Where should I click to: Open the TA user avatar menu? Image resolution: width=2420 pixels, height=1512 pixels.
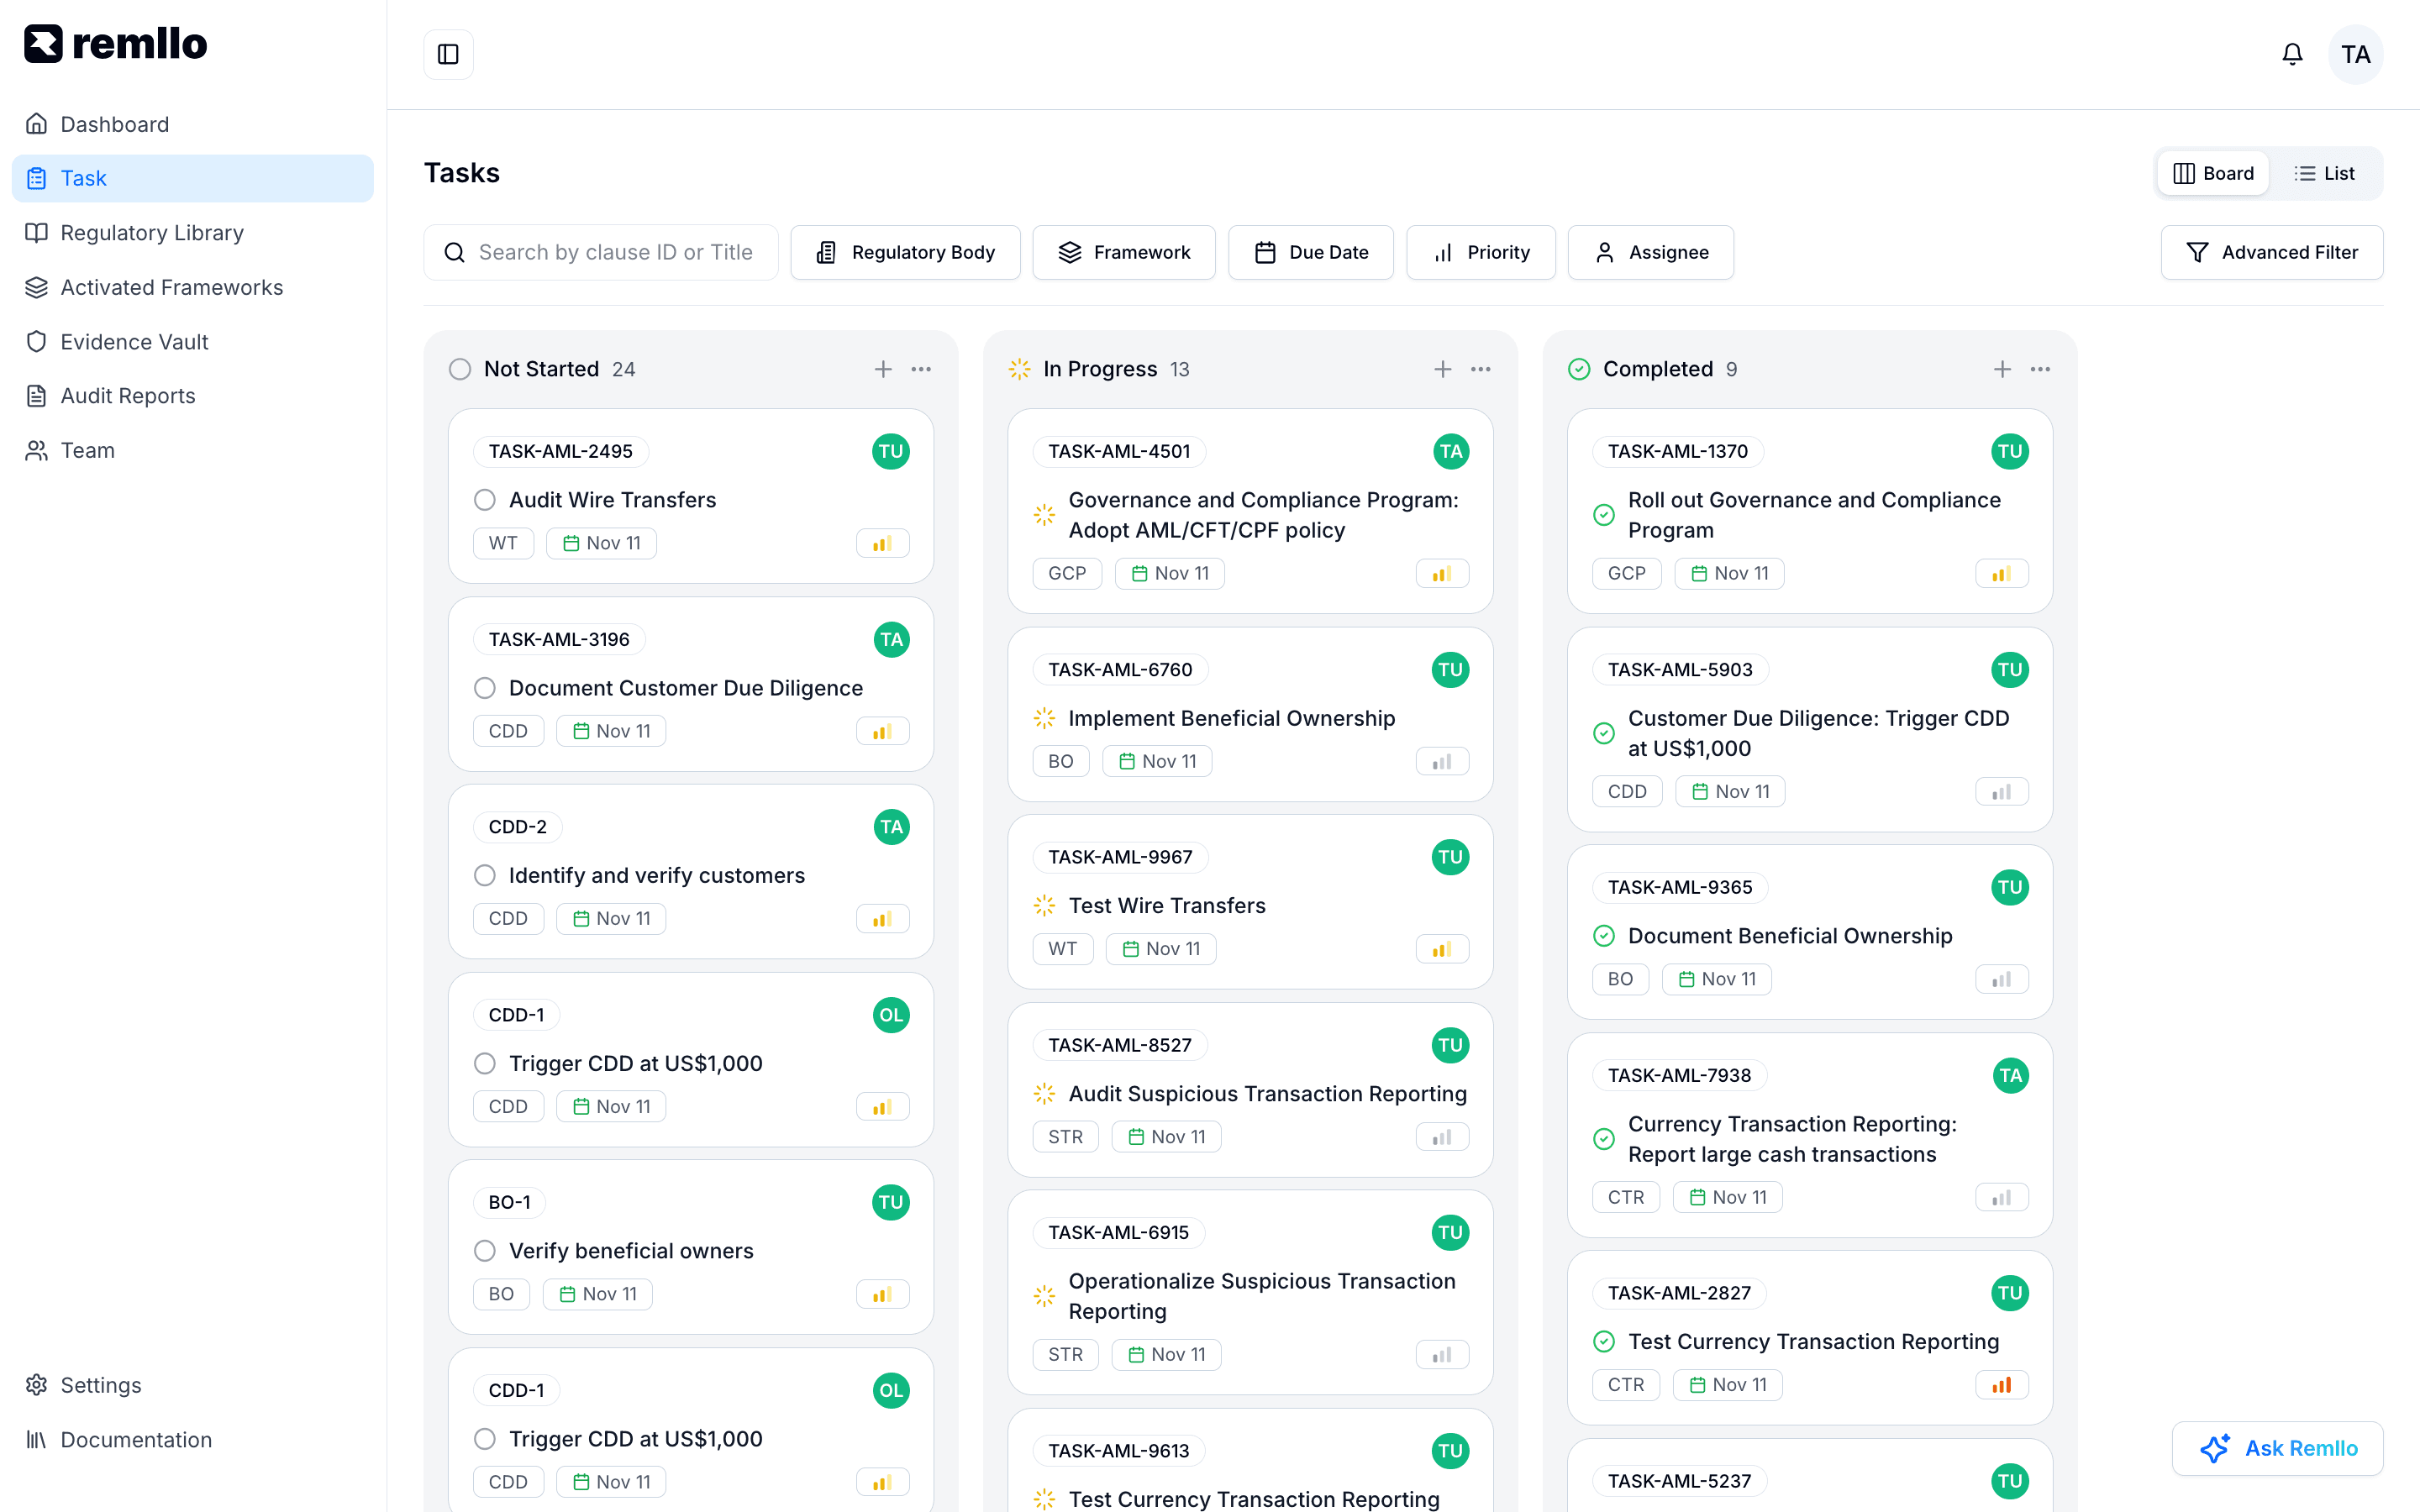[2355, 54]
